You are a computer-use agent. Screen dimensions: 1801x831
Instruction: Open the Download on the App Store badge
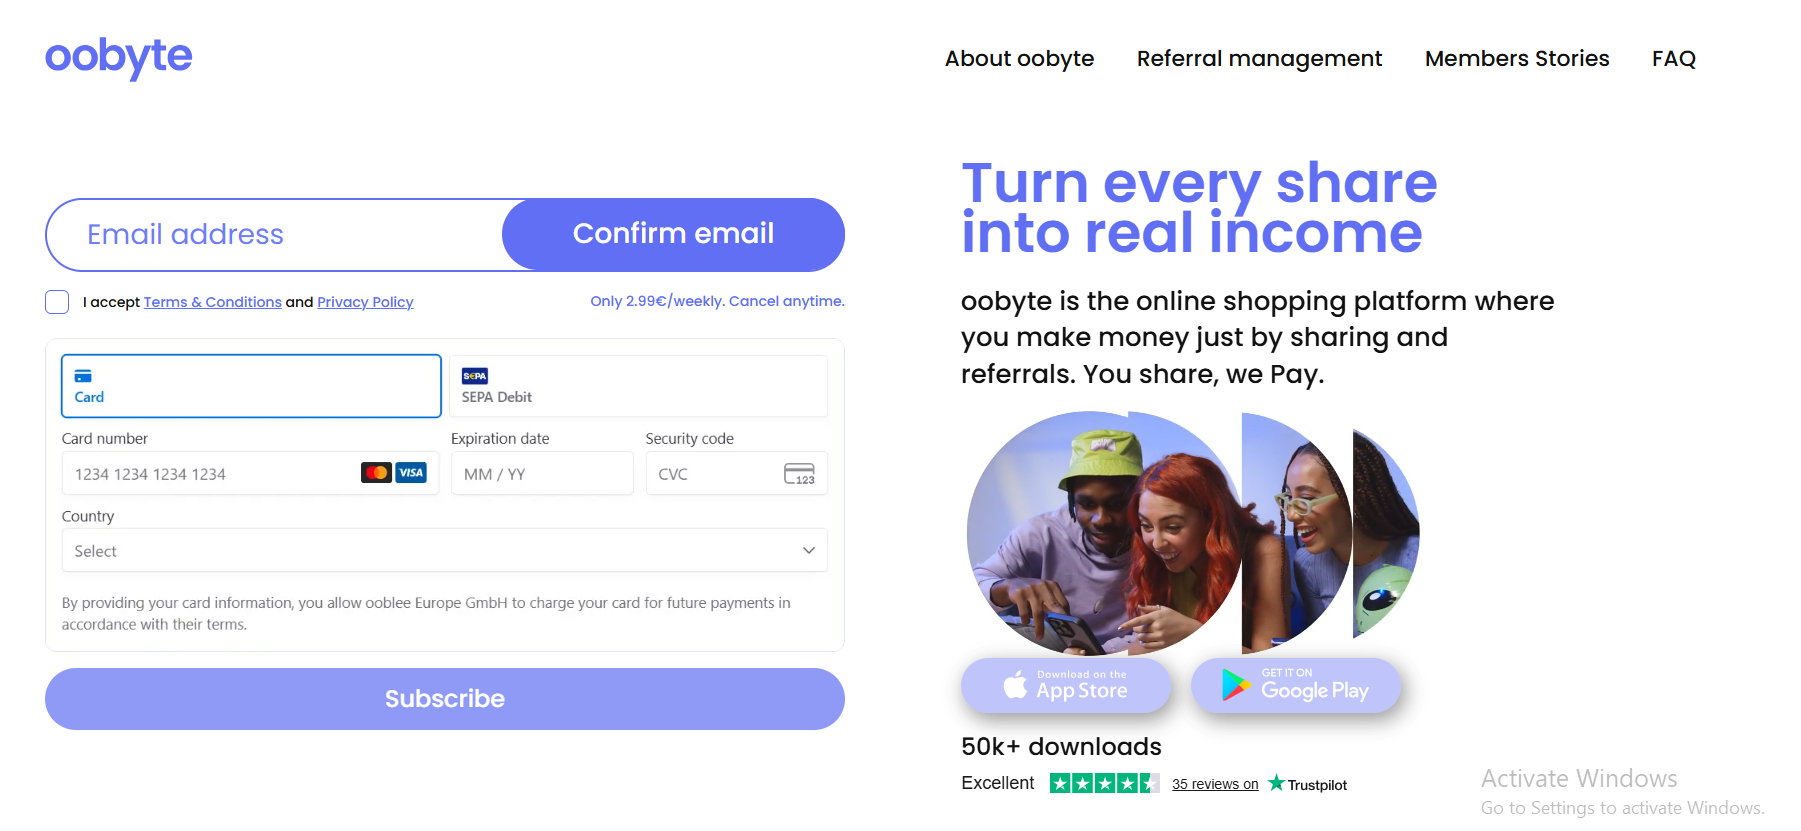coord(1066,685)
